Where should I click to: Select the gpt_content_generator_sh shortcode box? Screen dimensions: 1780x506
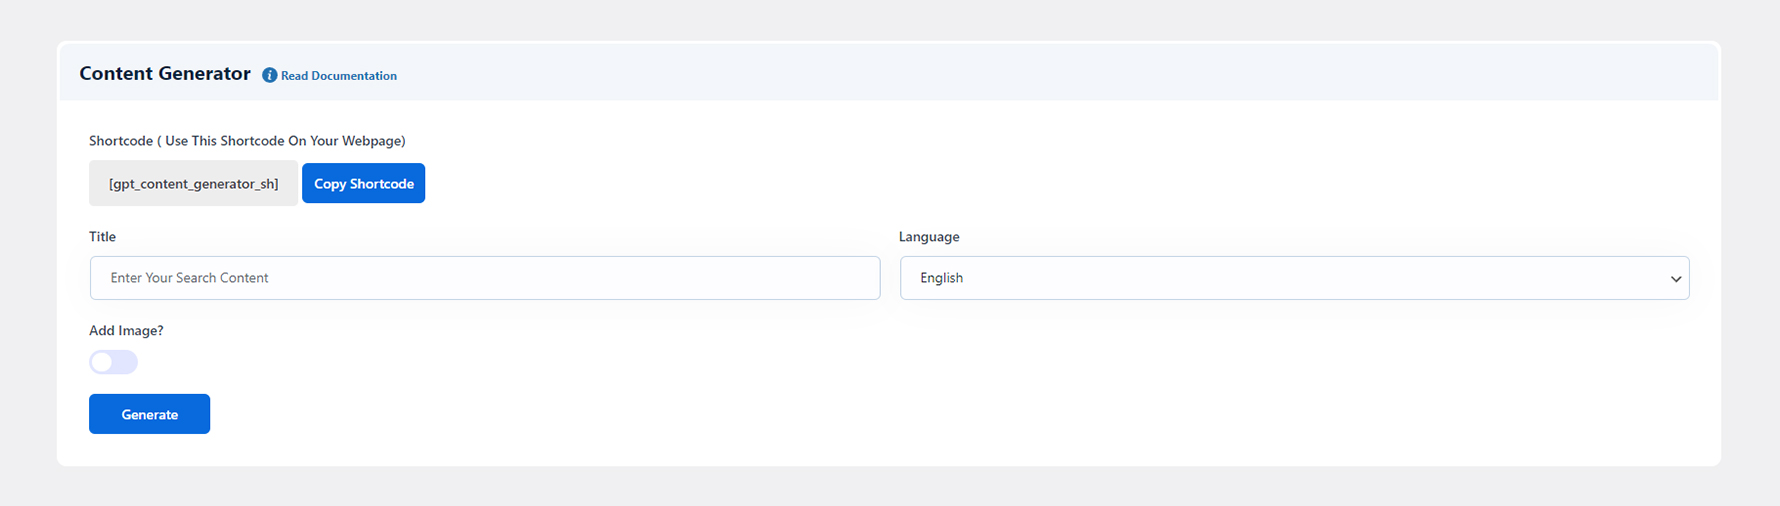coord(193,183)
